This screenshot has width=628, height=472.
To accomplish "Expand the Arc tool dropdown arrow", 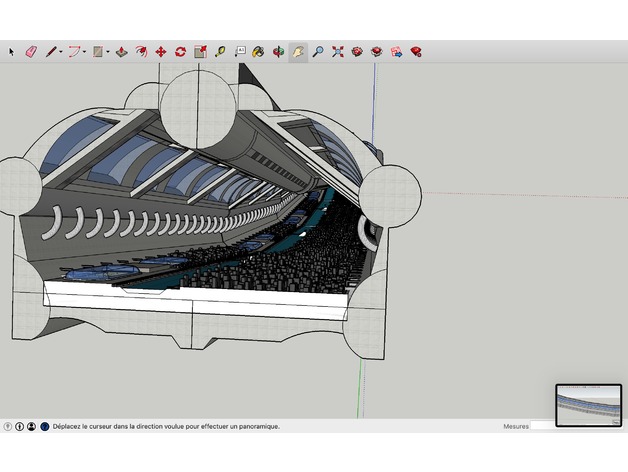I will pyautogui.click(x=85, y=52).
